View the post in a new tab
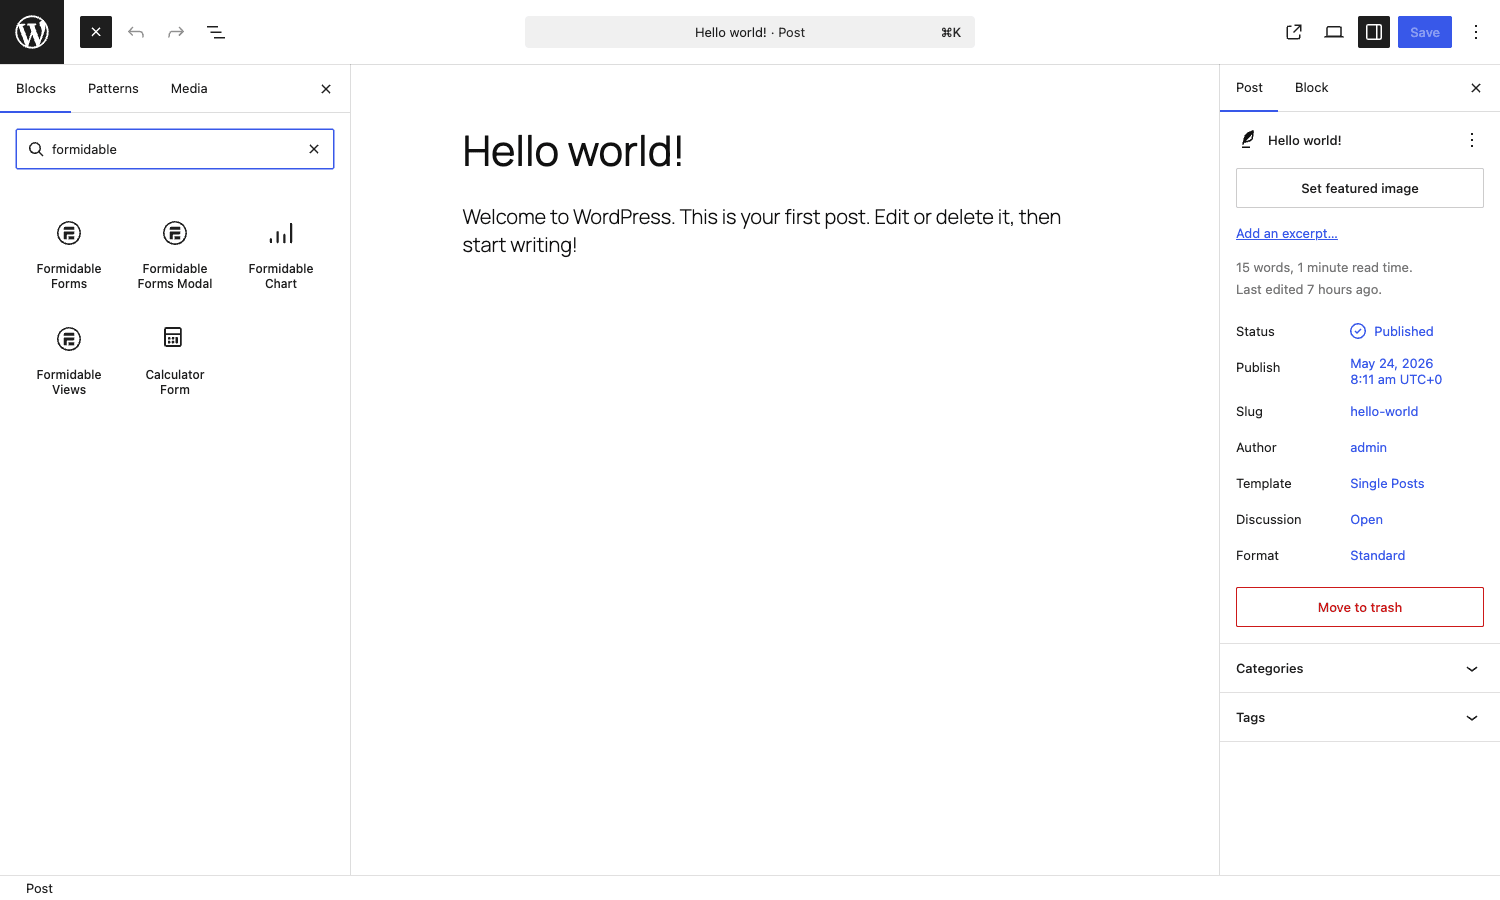The image size is (1500, 900). [x=1294, y=32]
